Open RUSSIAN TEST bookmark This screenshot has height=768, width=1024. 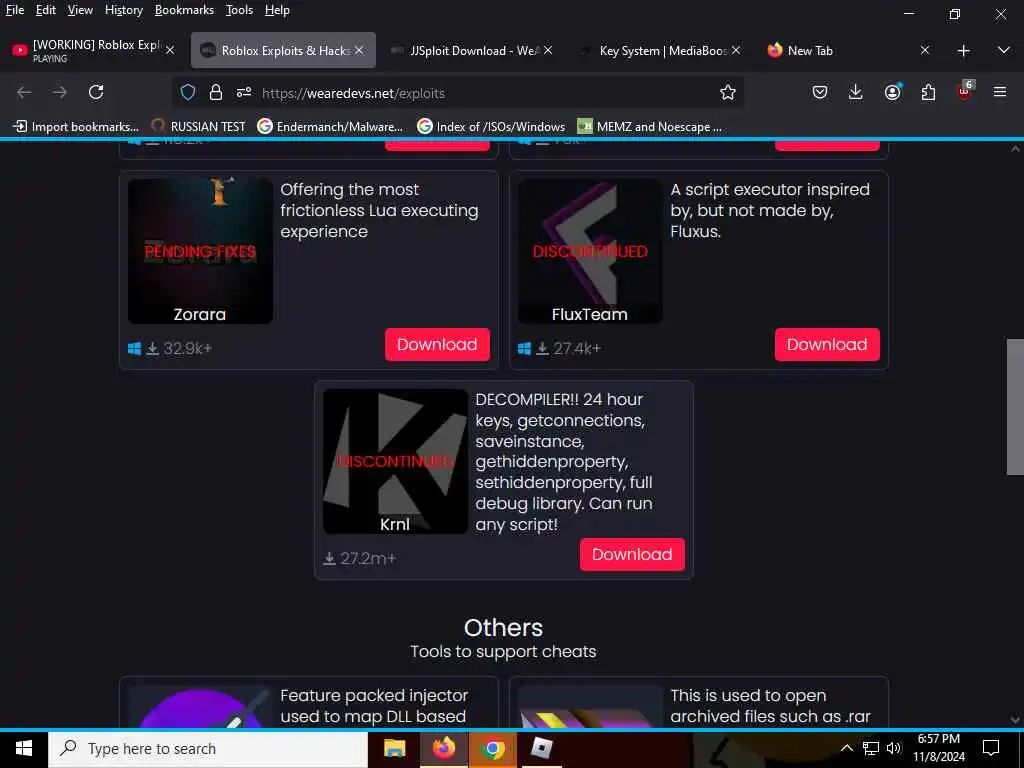199,127
